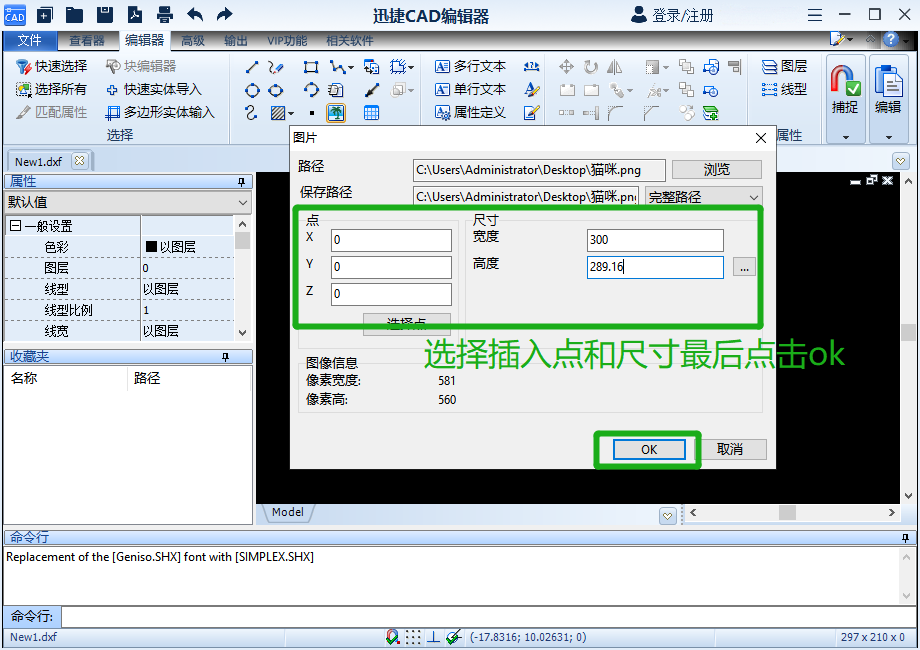Select the Rectangle drawing tool
This screenshot has height=650, width=920.
pyautogui.click(x=311, y=67)
